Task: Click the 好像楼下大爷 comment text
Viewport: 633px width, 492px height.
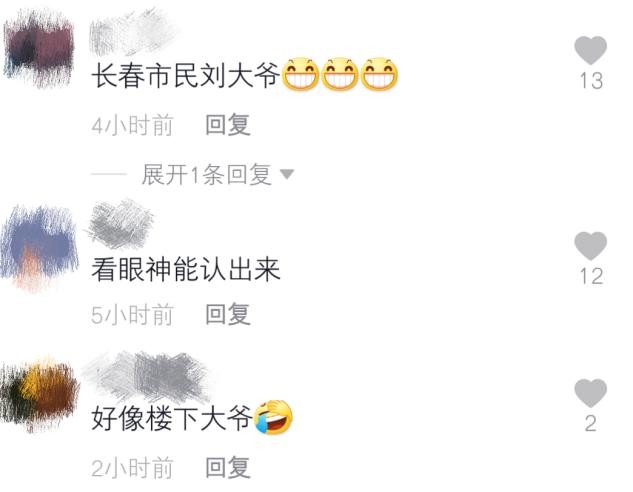Action: [x=172, y=418]
